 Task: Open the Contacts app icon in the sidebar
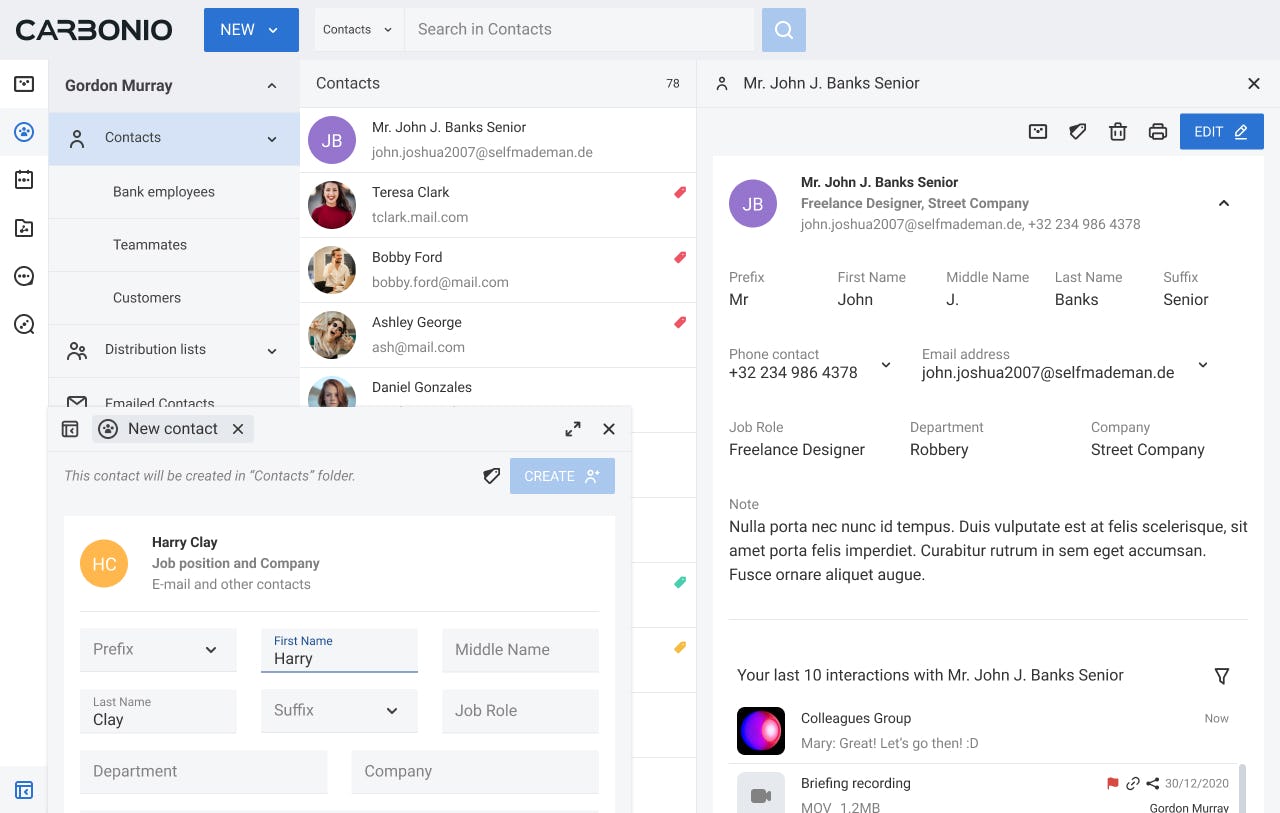[24, 132]
